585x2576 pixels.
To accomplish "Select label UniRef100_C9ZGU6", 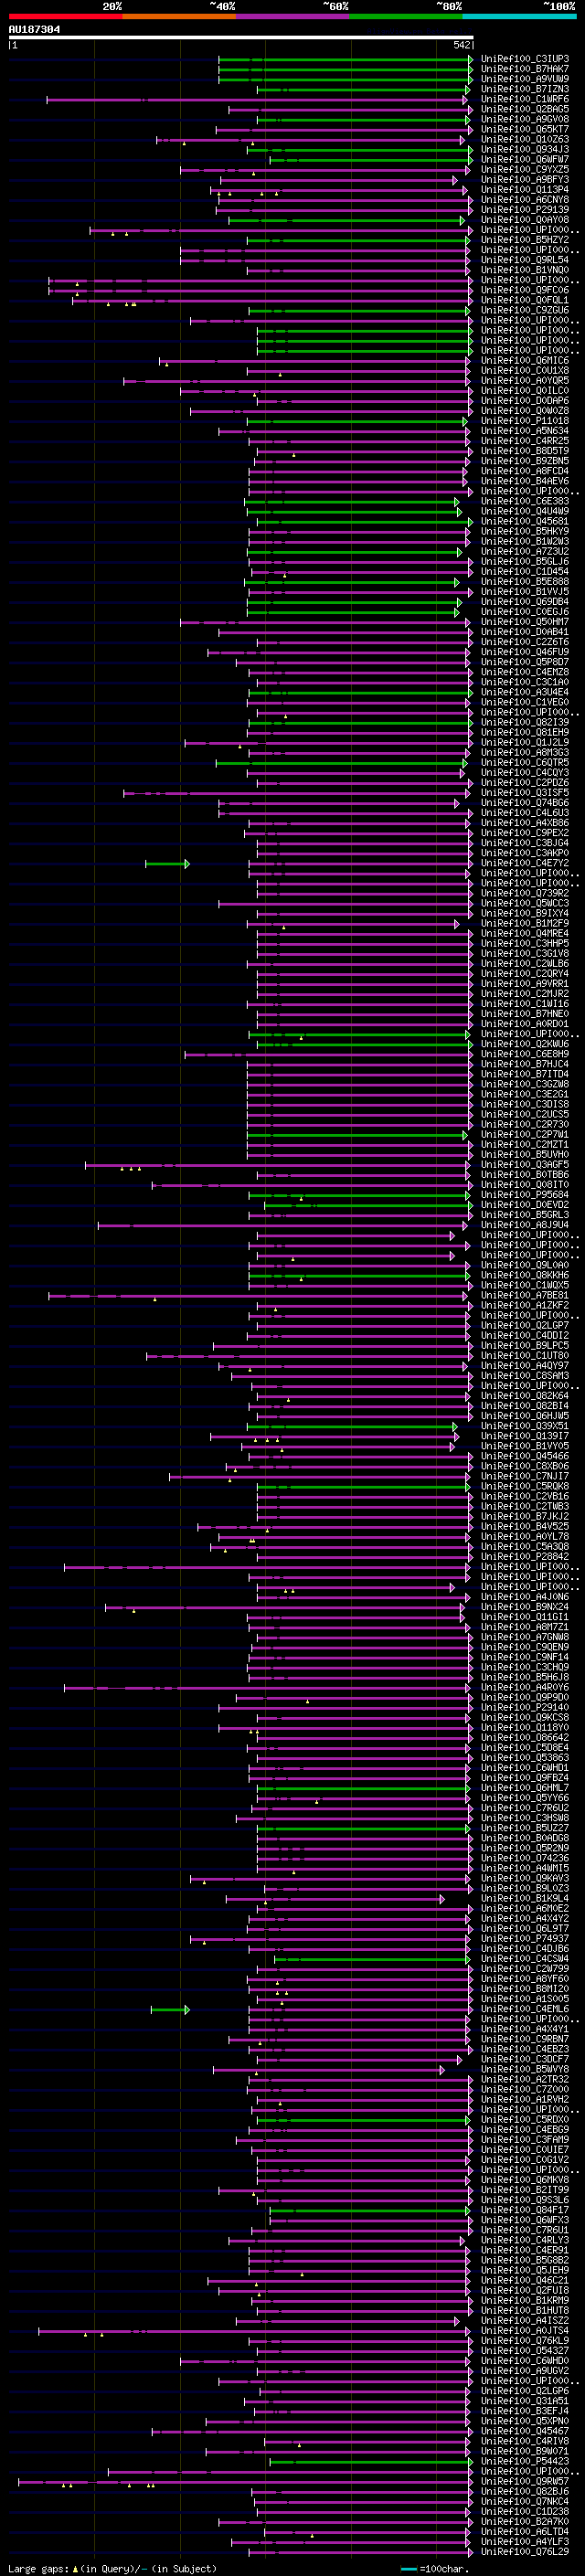I will click(x=525, y=310).
